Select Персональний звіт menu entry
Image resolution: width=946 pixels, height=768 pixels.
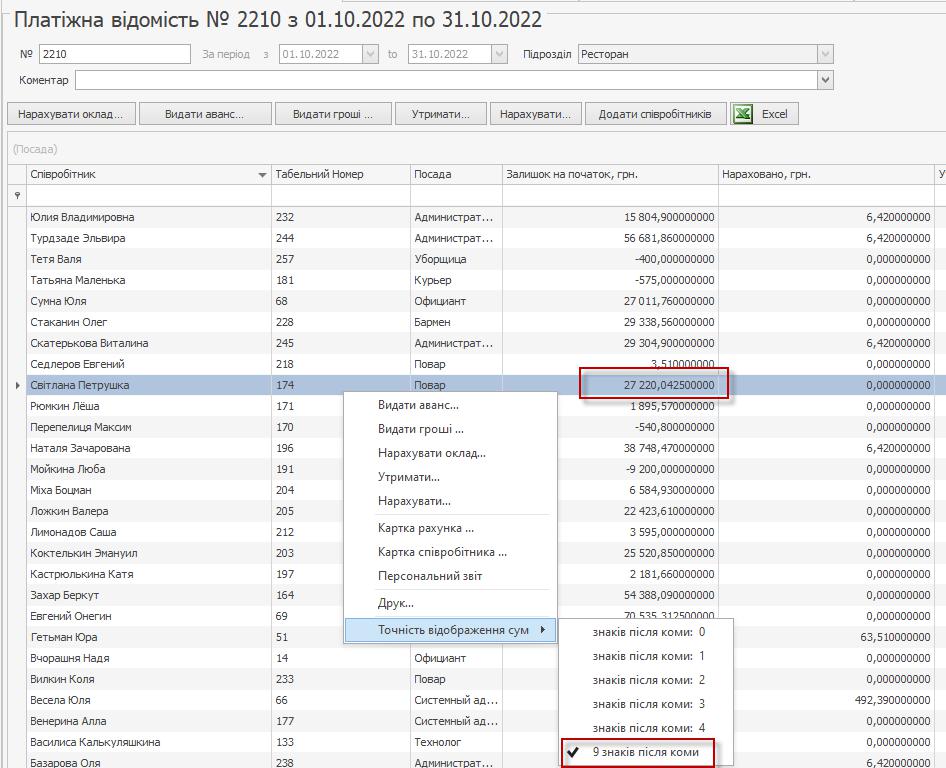point(429,576)
